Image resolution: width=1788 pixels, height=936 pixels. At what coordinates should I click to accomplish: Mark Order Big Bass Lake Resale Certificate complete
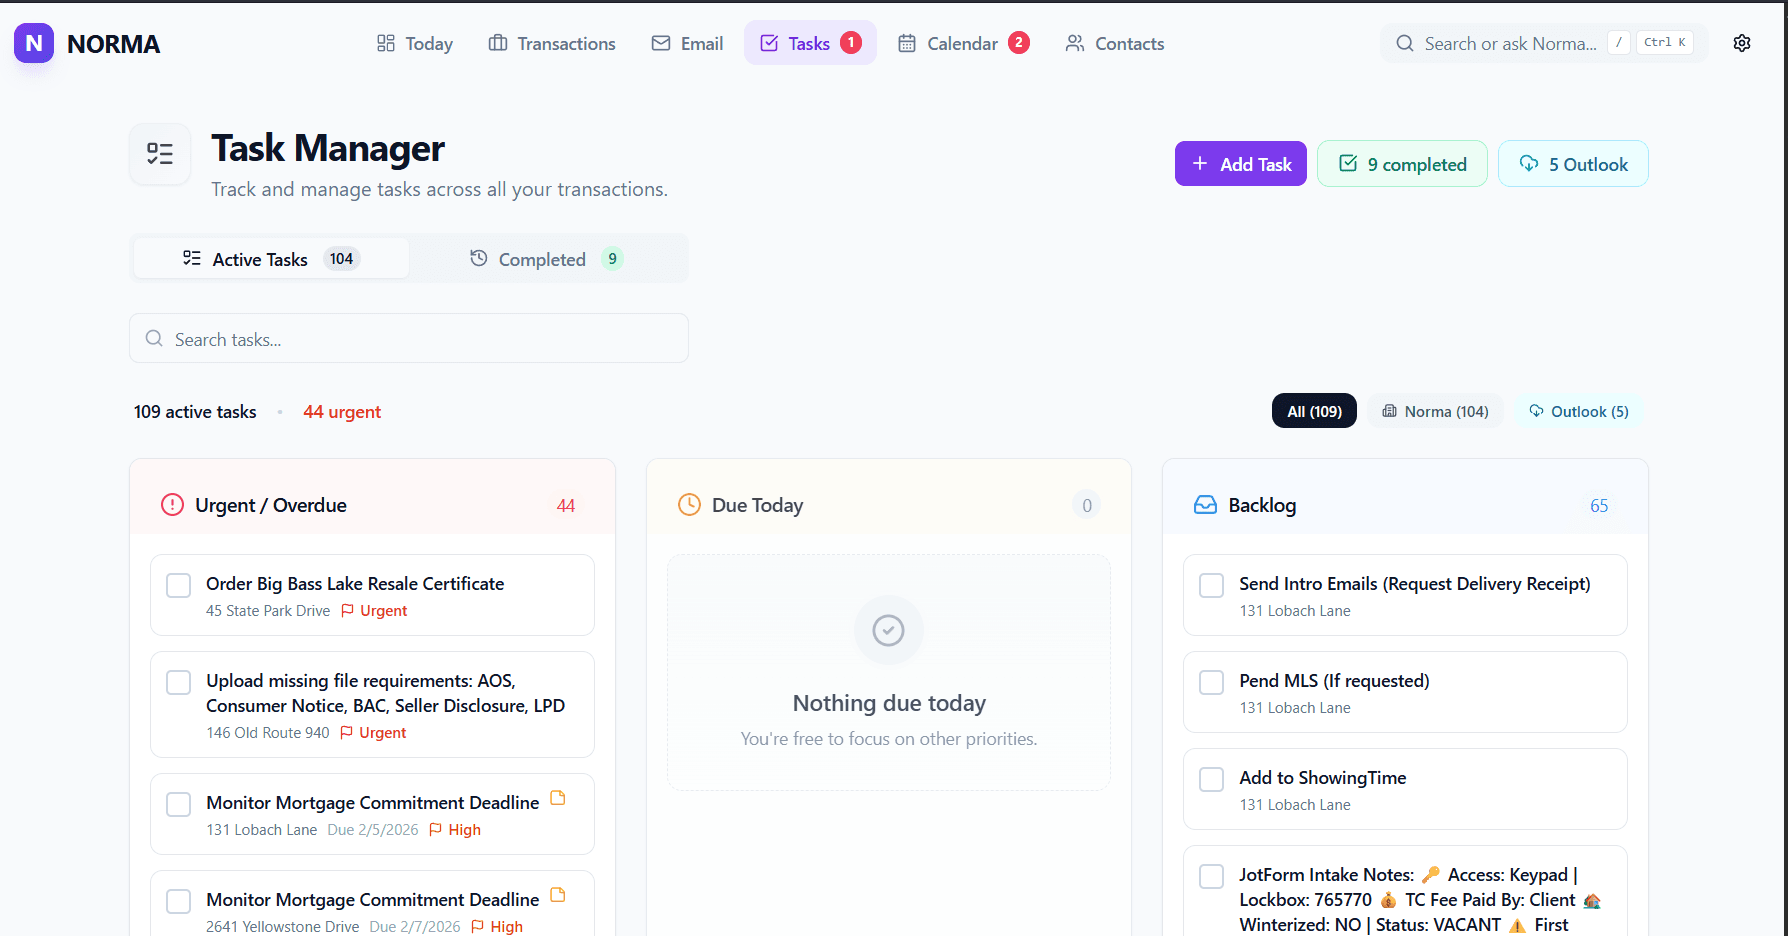click(178, 585)
